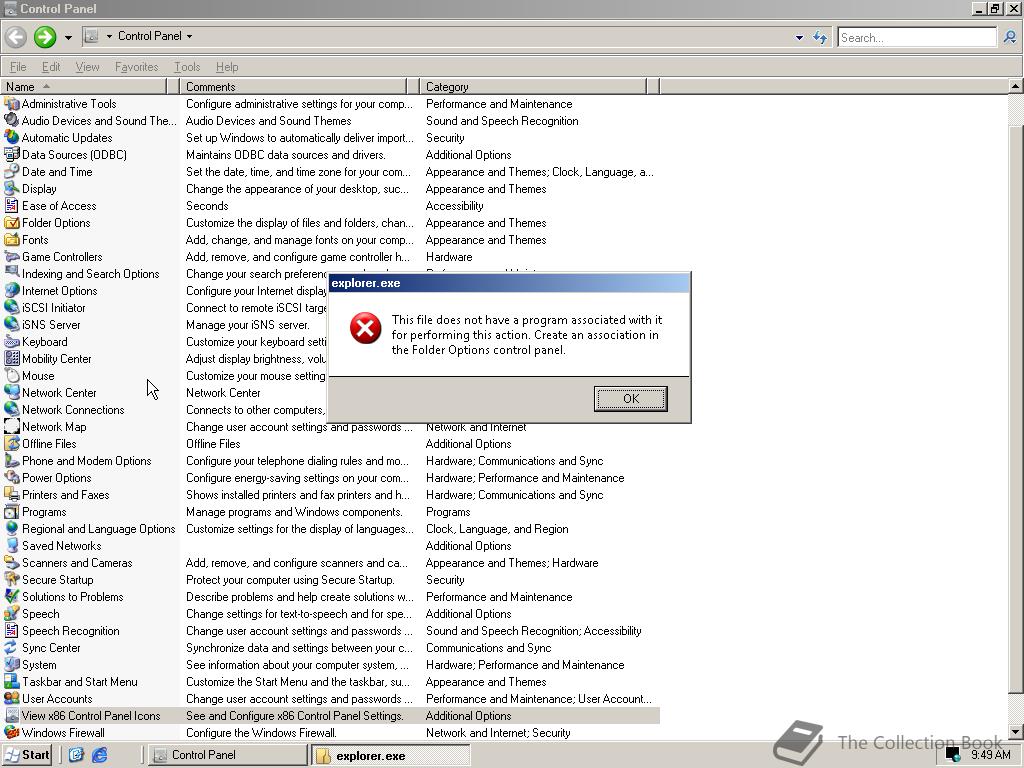Click OK in the explorer.exe error dialog
The height and width of the screenshot is (768, 1024).
[630, 398]
